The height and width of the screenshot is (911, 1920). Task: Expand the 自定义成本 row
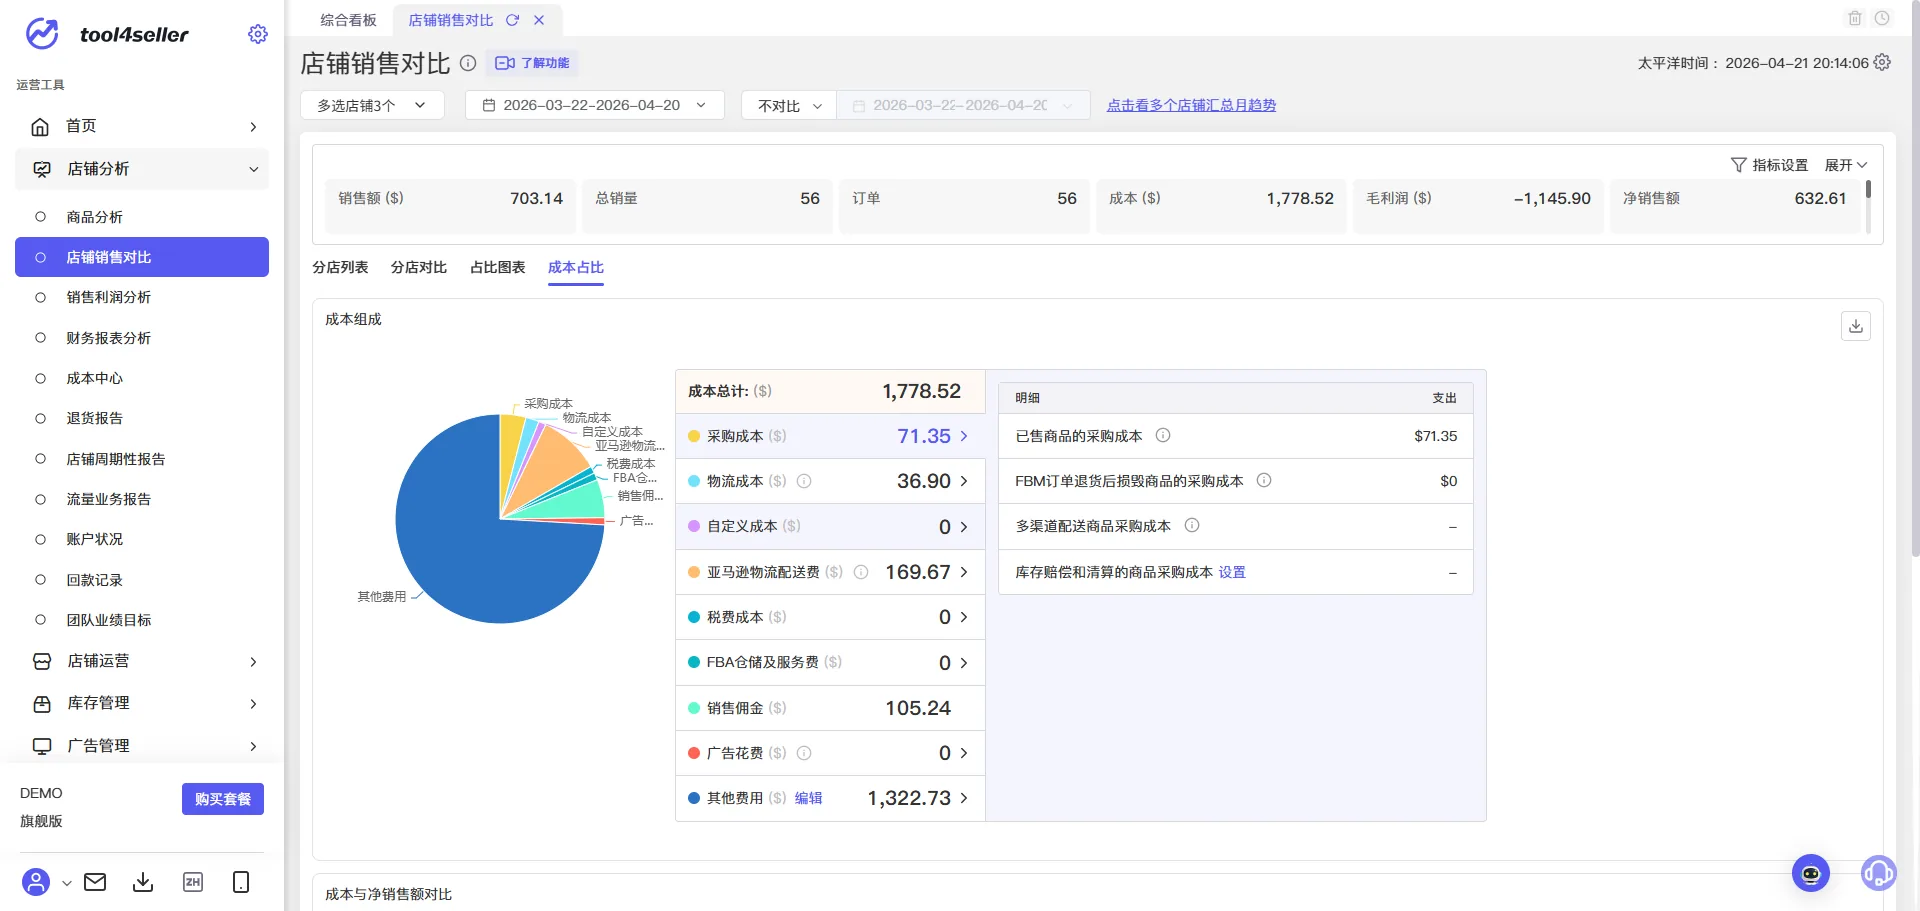[830, 526]
